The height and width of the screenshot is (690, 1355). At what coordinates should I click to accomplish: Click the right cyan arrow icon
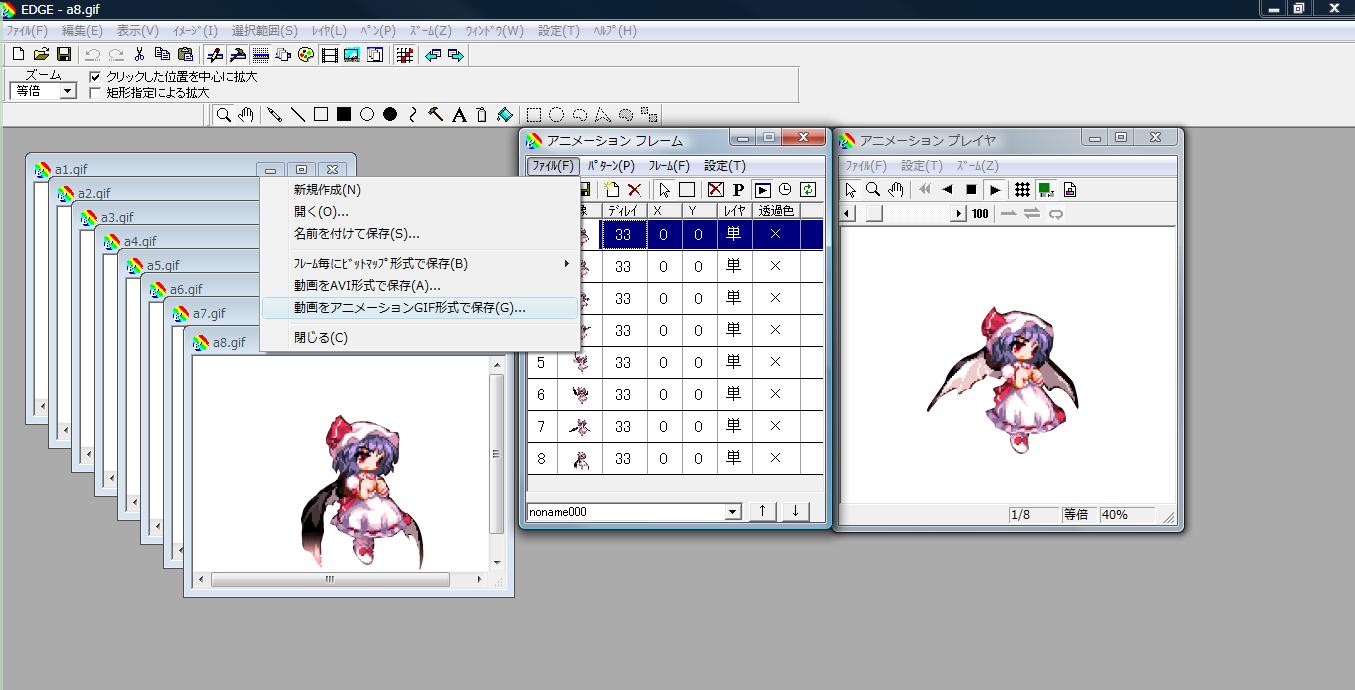[456, 55]
